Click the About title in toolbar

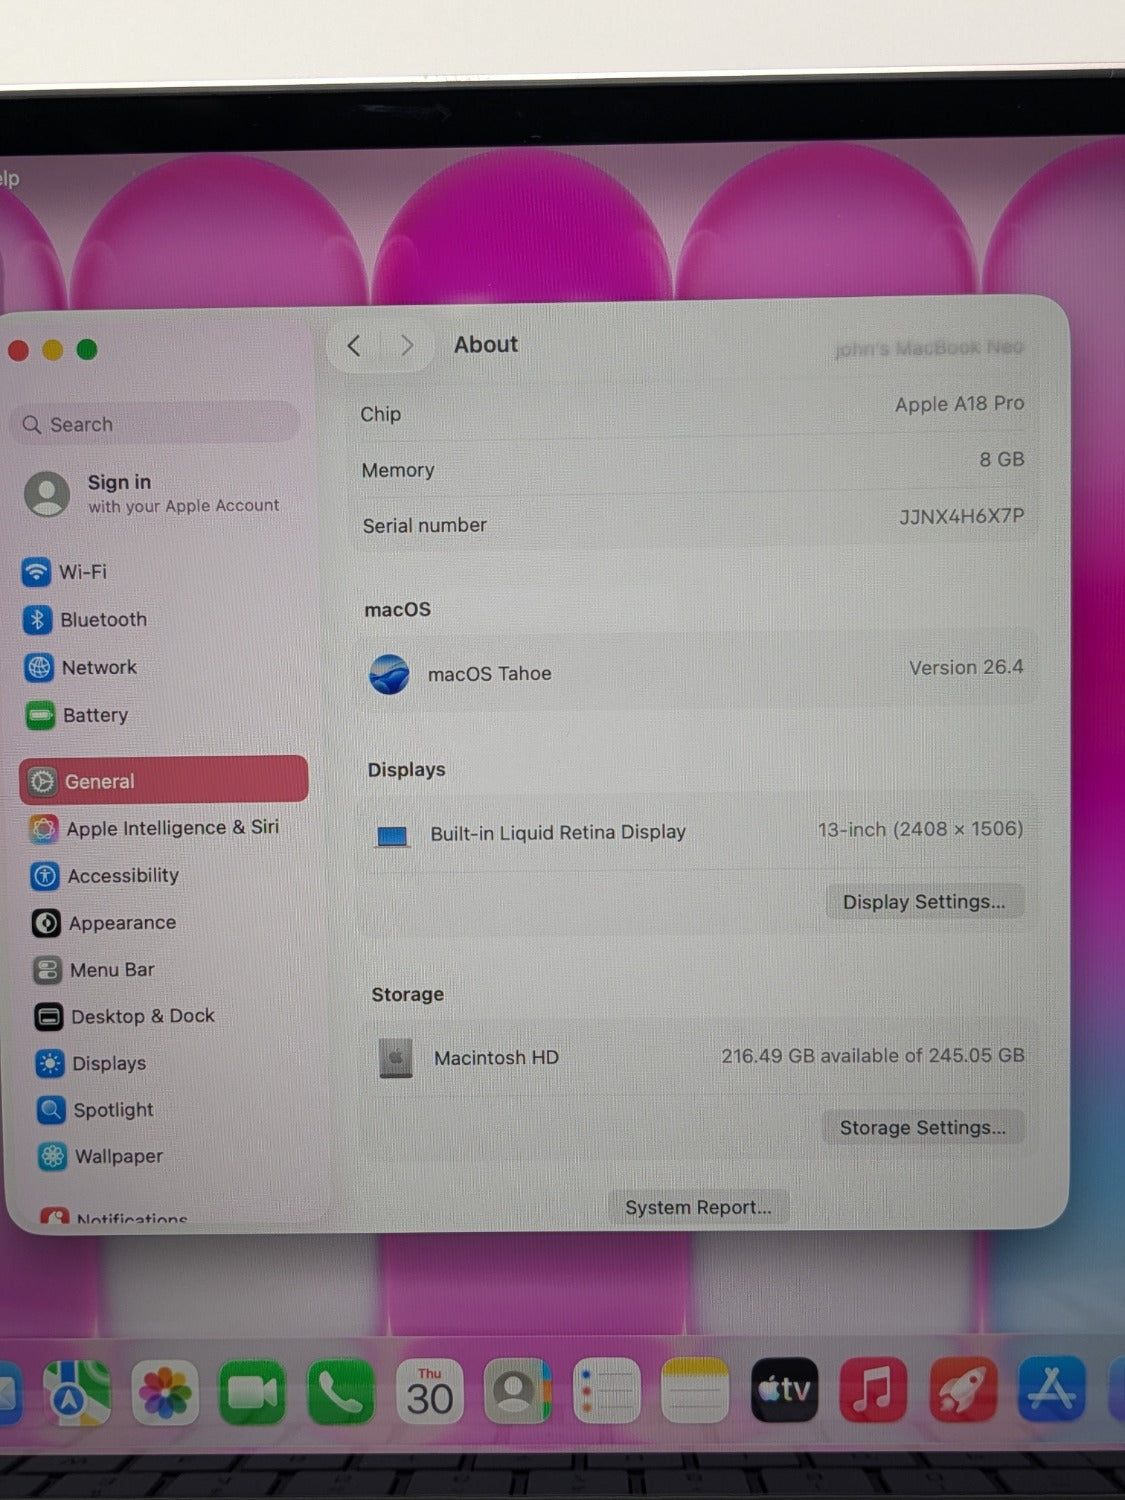coord(486,344)
